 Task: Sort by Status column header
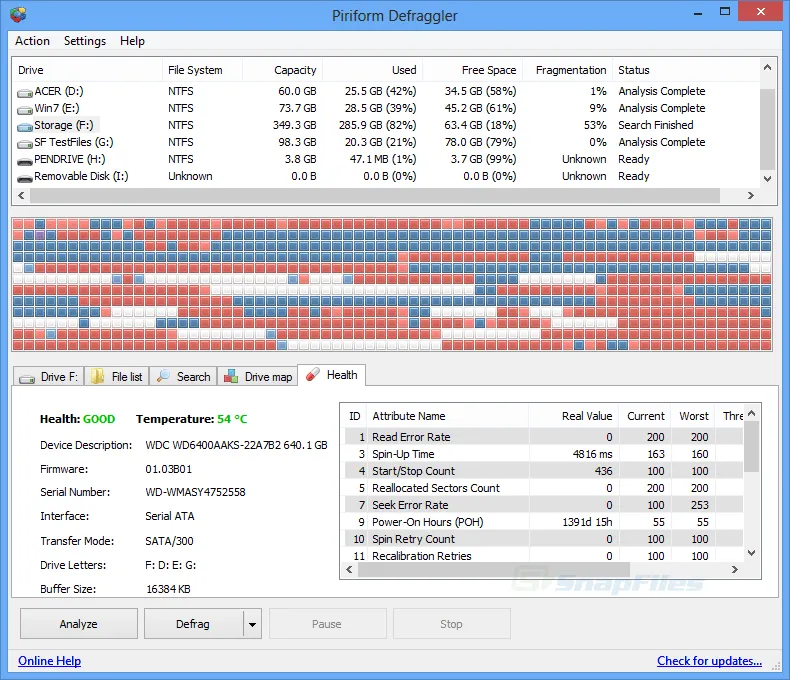686,70
